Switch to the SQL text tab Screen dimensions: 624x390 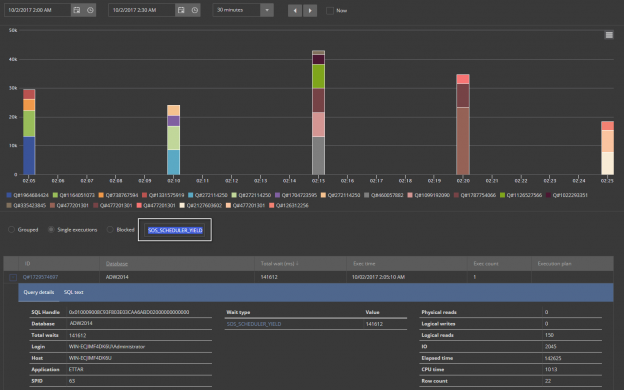74,292
